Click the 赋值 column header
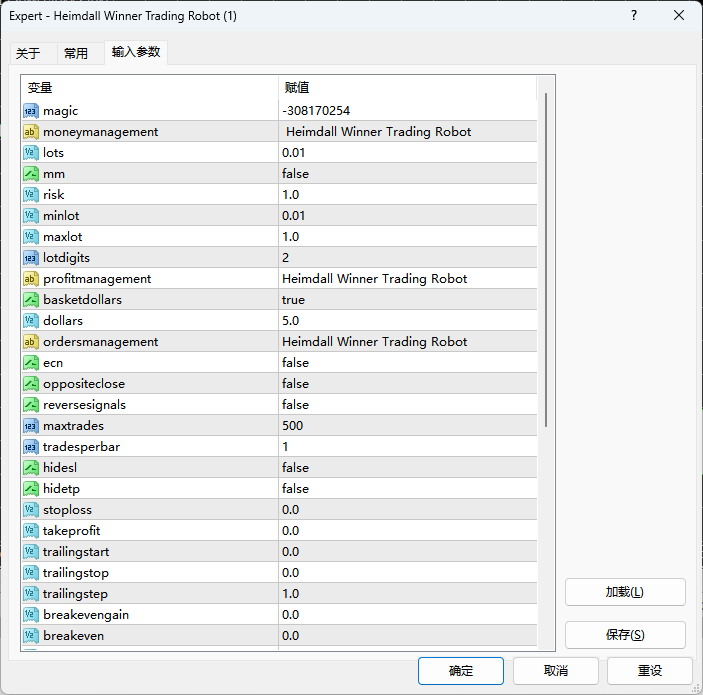703x695 pixels. click(297, 88)
